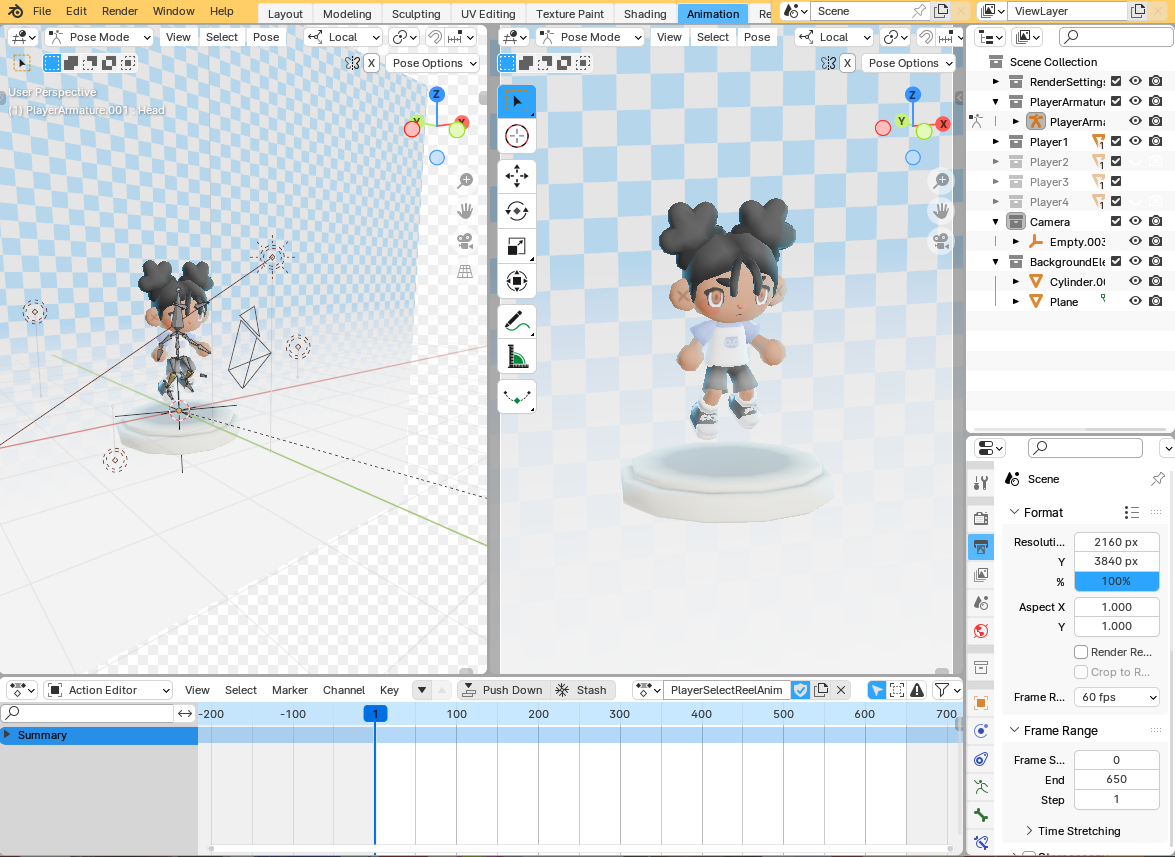Viewport: 1175px width, 857px height.
Task: Select the Cursor tool below the Tweak tool
Action: (516, 136)
